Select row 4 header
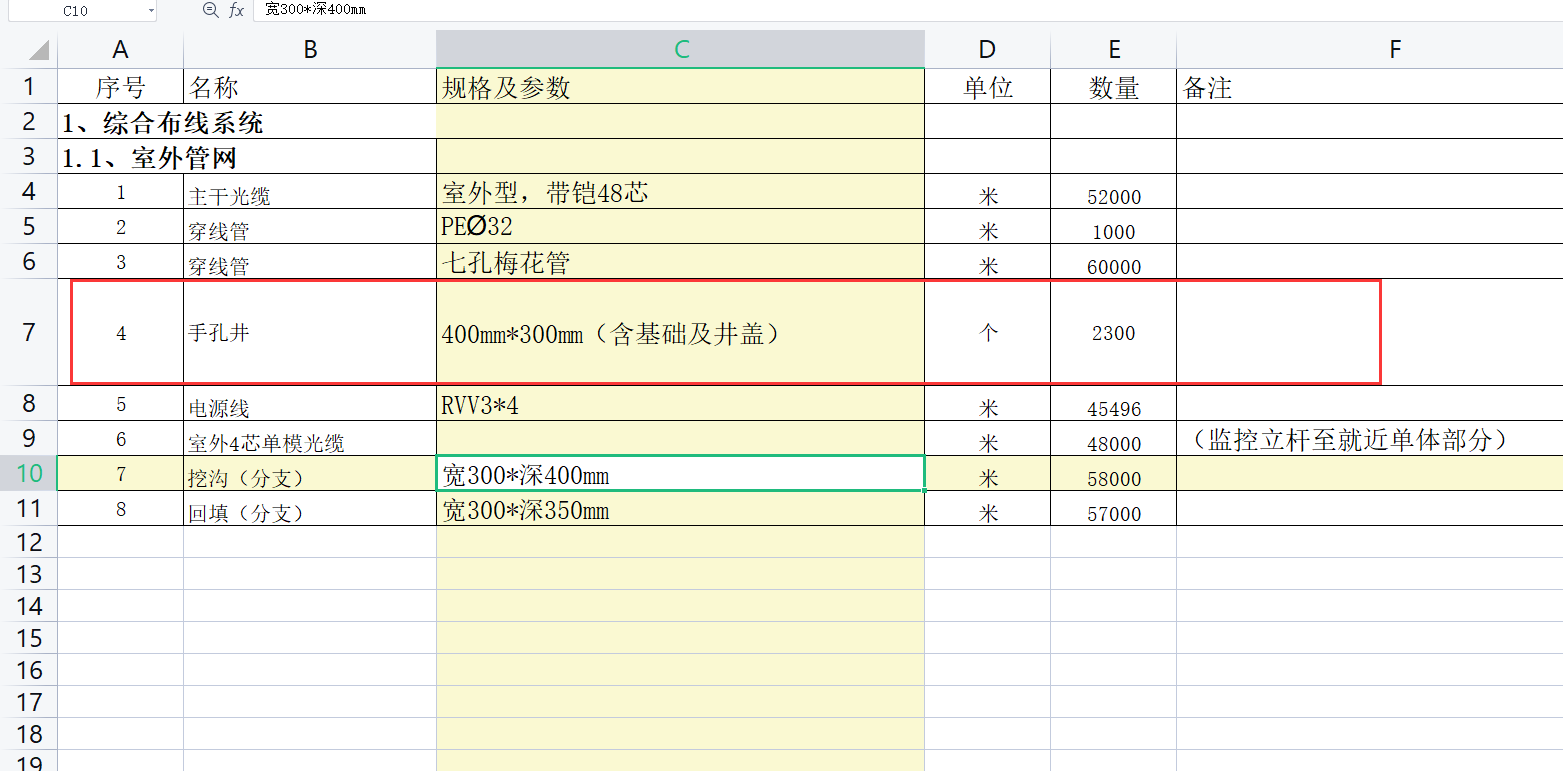 coord(29,191)
